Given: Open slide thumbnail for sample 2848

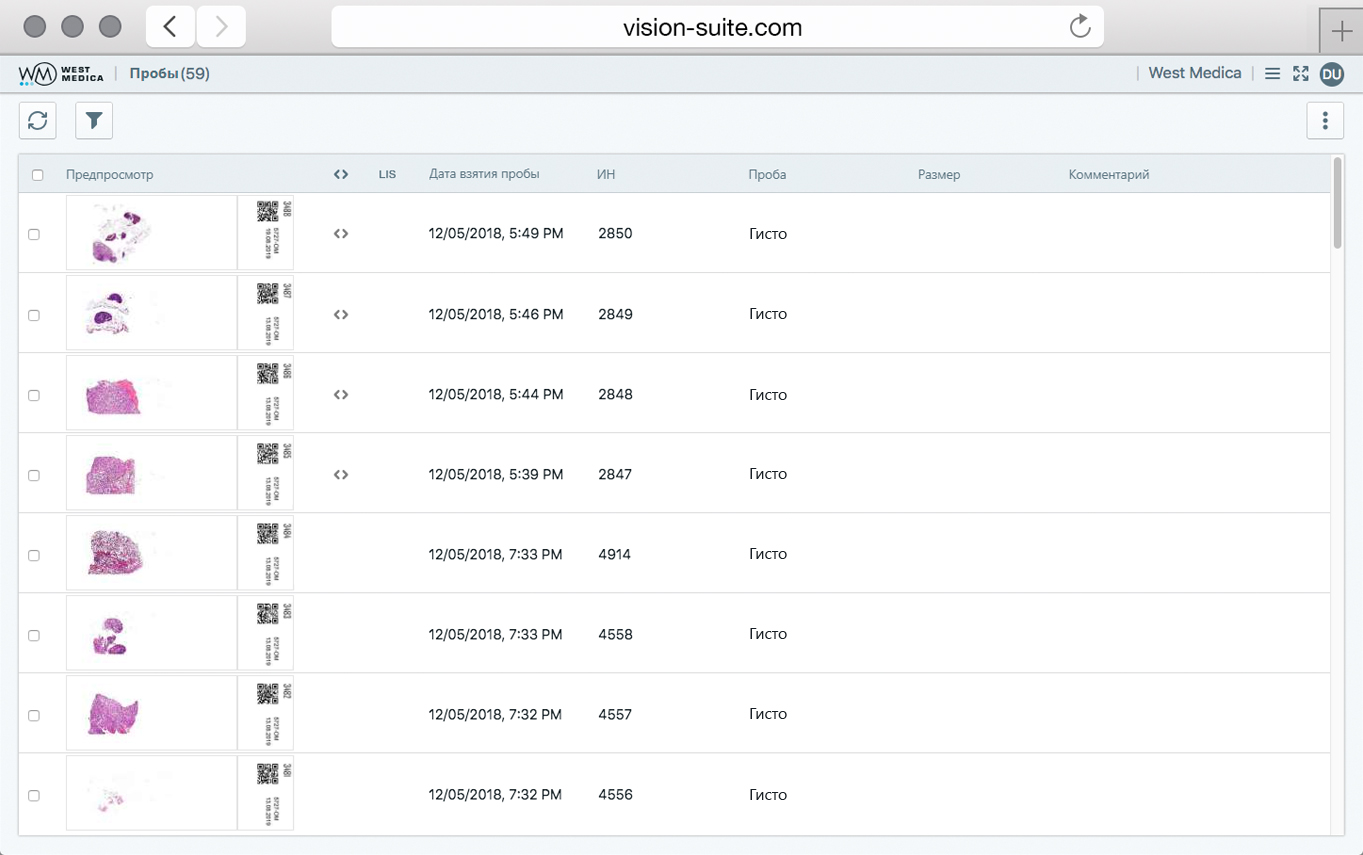Looking at the screenshot, I should coord(151,394).
